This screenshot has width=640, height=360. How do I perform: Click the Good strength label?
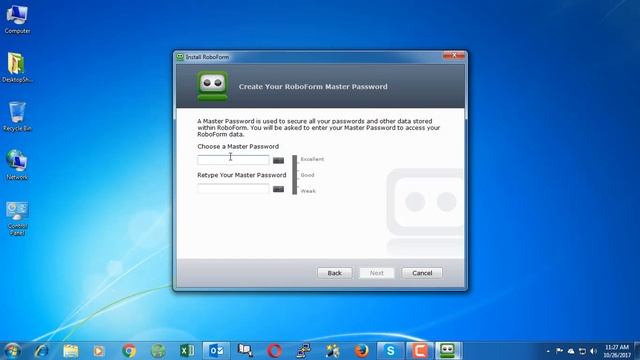point(307,175)
